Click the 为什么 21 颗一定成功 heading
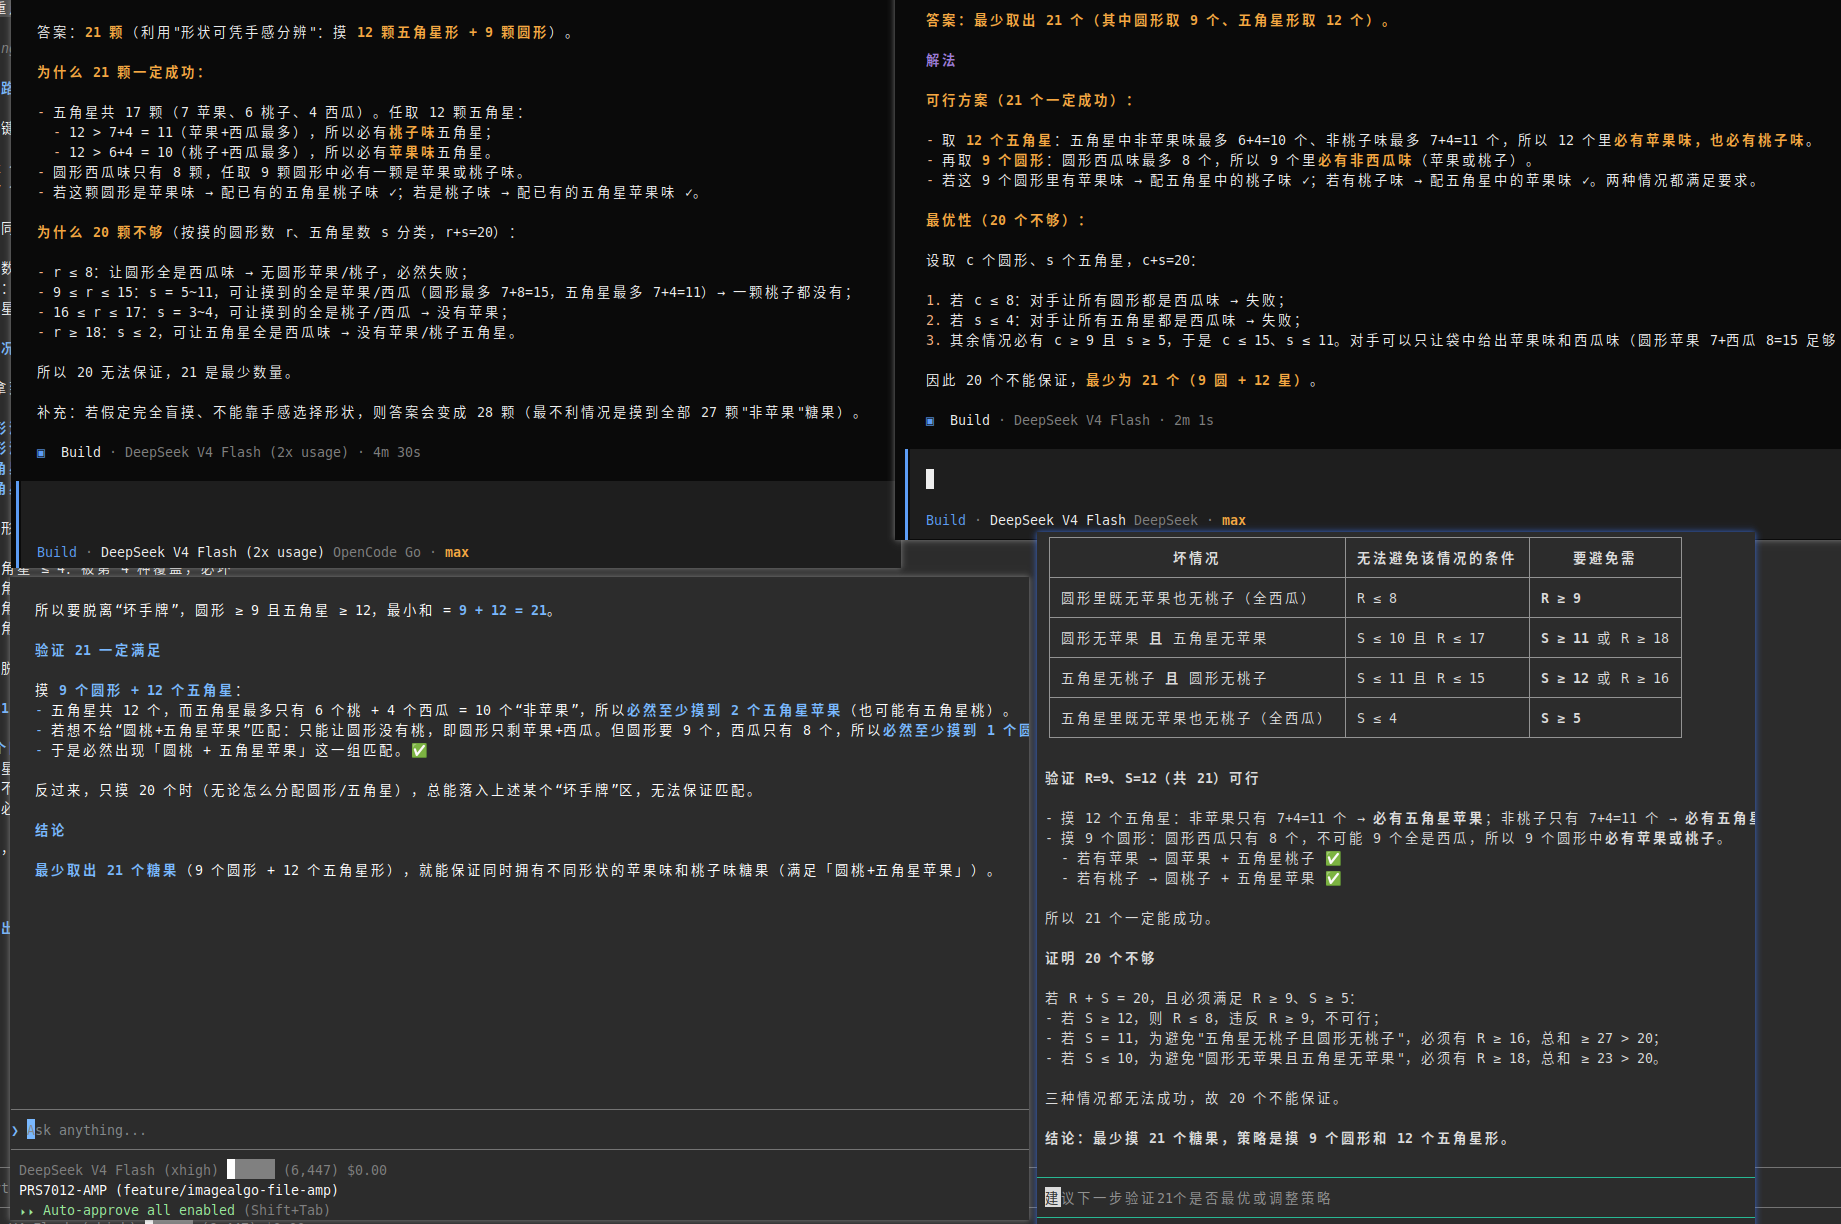The image size is (1841, 1224). (x=121, y=72)
